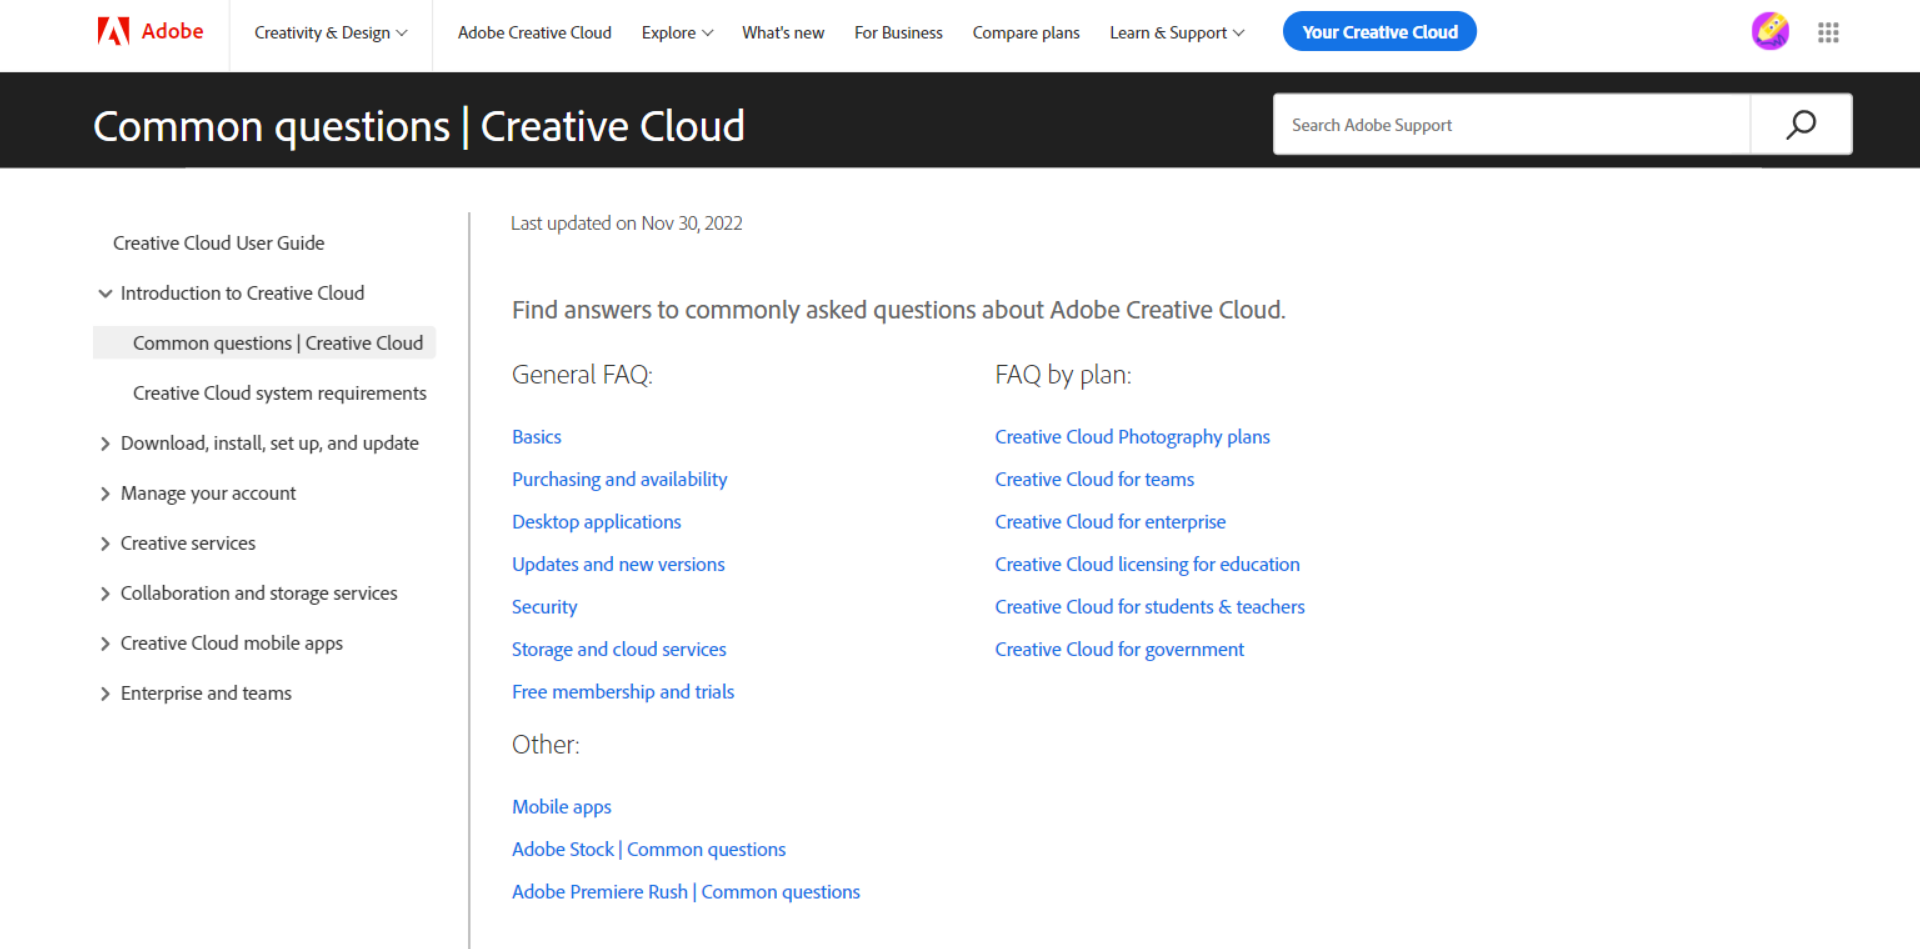The height and width of the screenshot is (949, 1920).
Task: Open Creative Cloud licensing for education link
Action: coord(1147,565)
